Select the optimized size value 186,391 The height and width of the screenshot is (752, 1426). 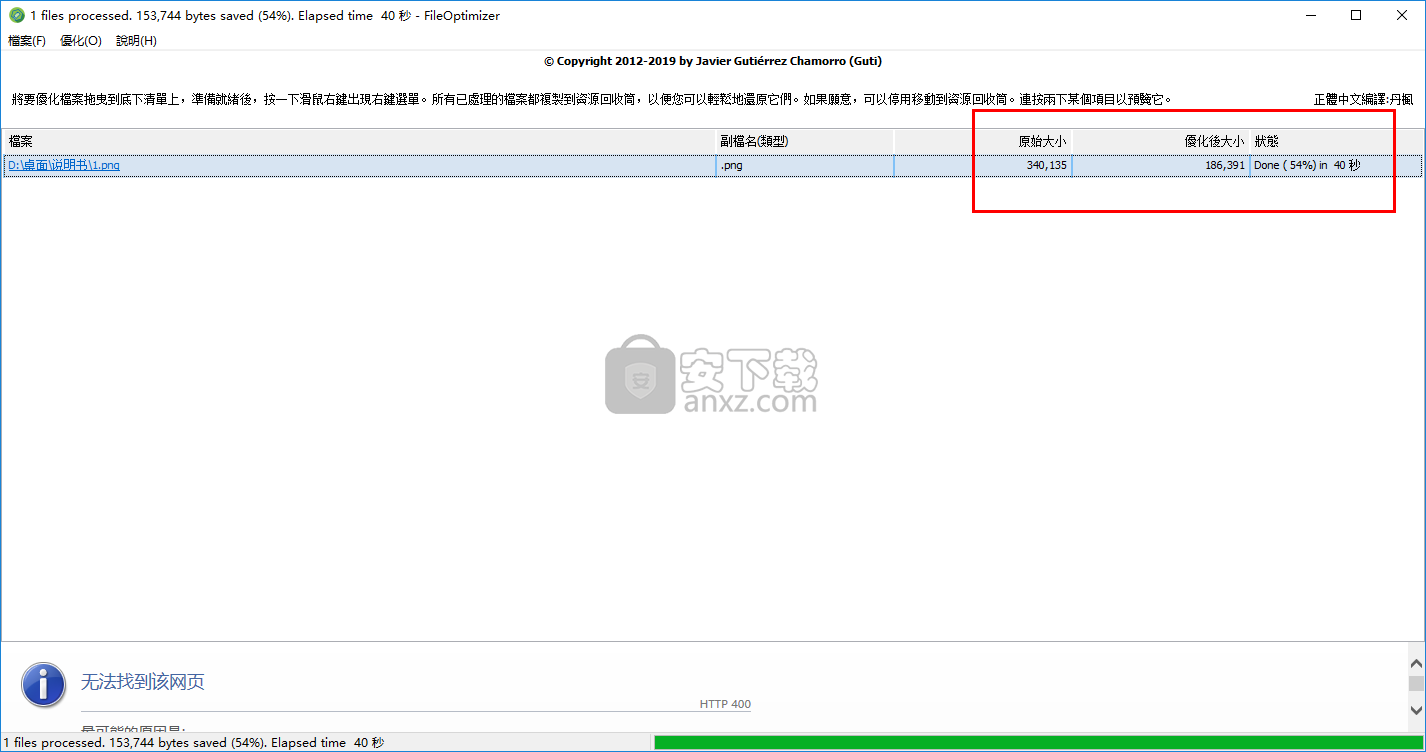[x=1225, y=165]
